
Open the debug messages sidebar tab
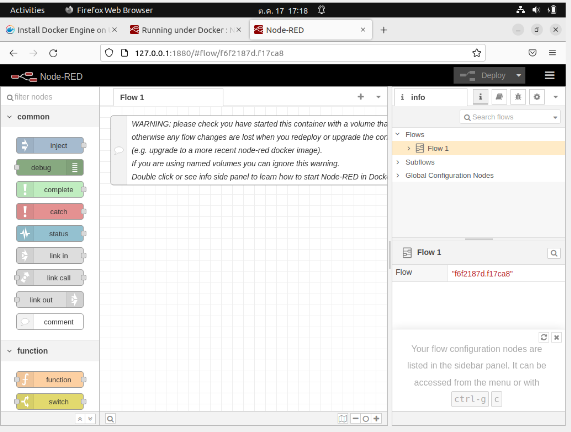point(518,97)
